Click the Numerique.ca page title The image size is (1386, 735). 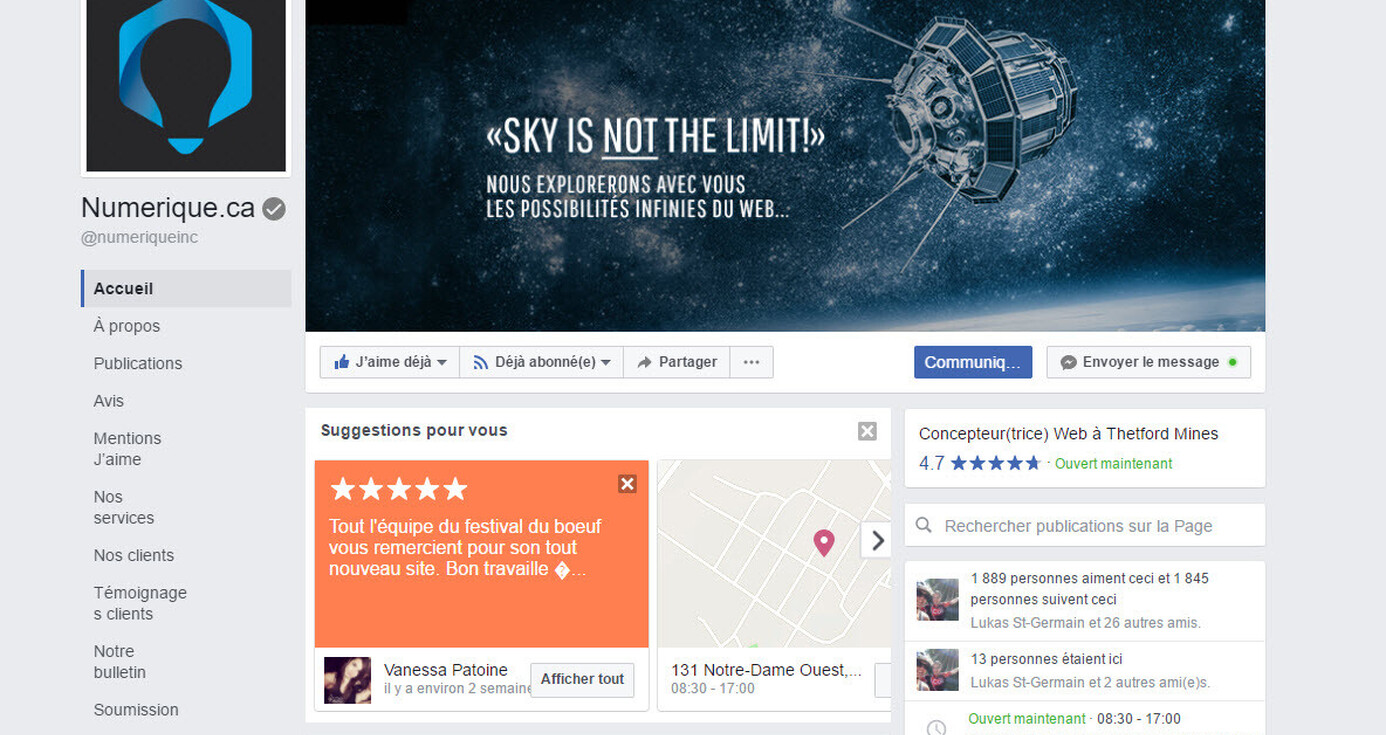point(168,208)
